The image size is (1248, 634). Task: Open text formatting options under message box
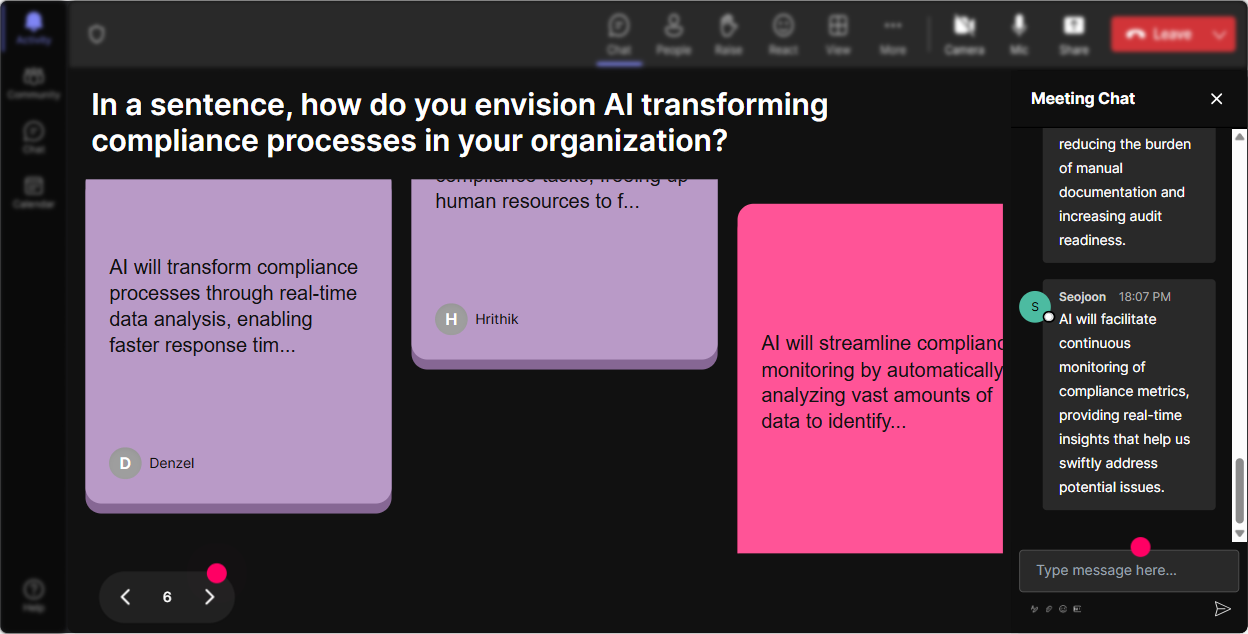(x=1035, y=608)
